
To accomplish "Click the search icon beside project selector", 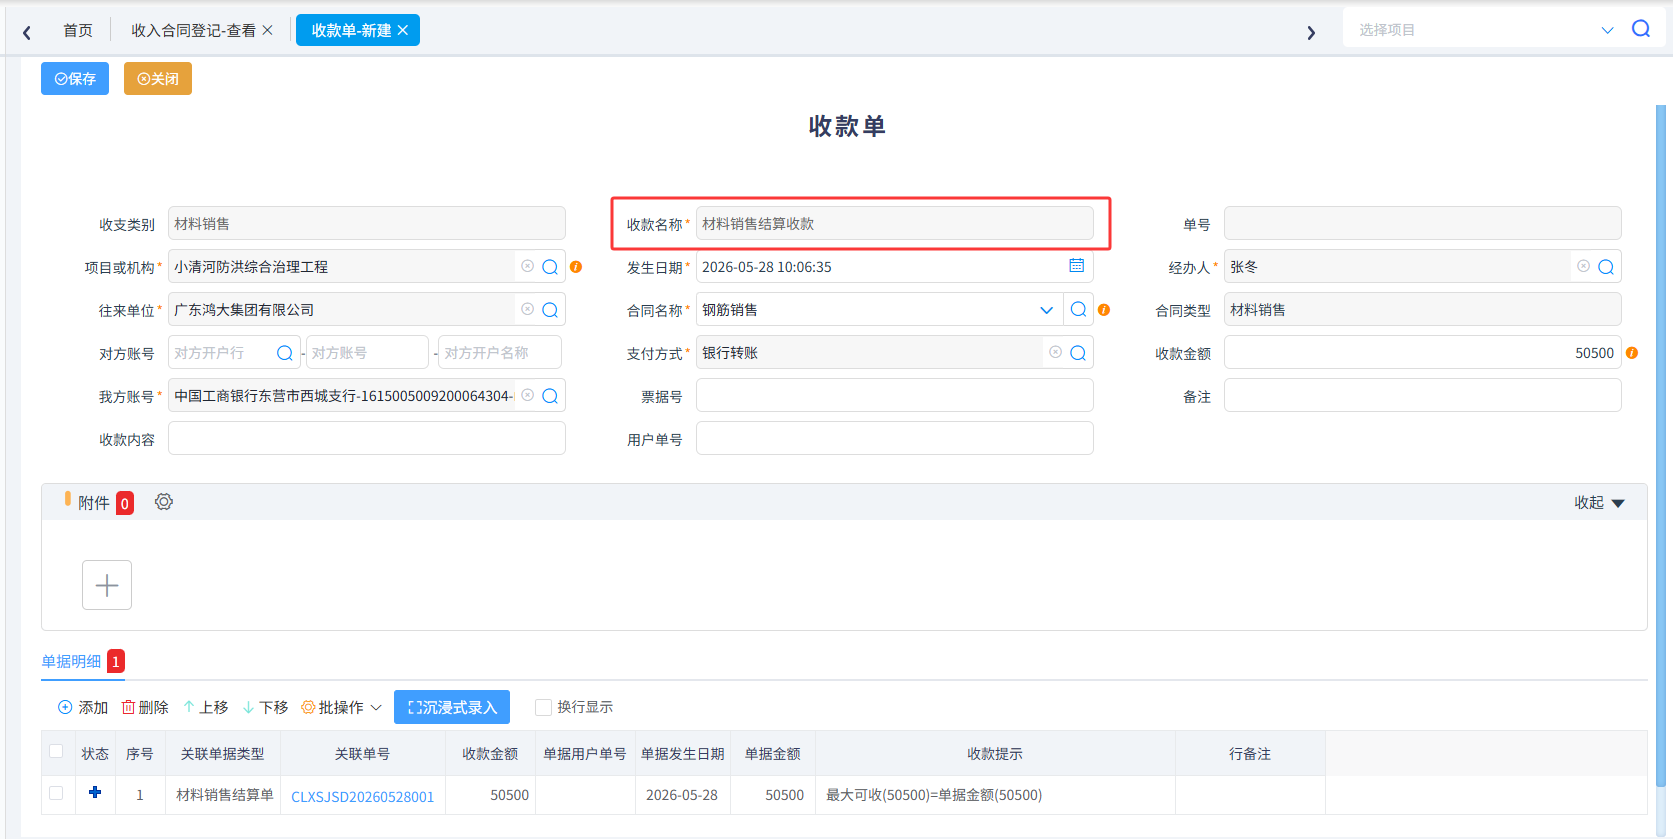I will pos(1641,29).
